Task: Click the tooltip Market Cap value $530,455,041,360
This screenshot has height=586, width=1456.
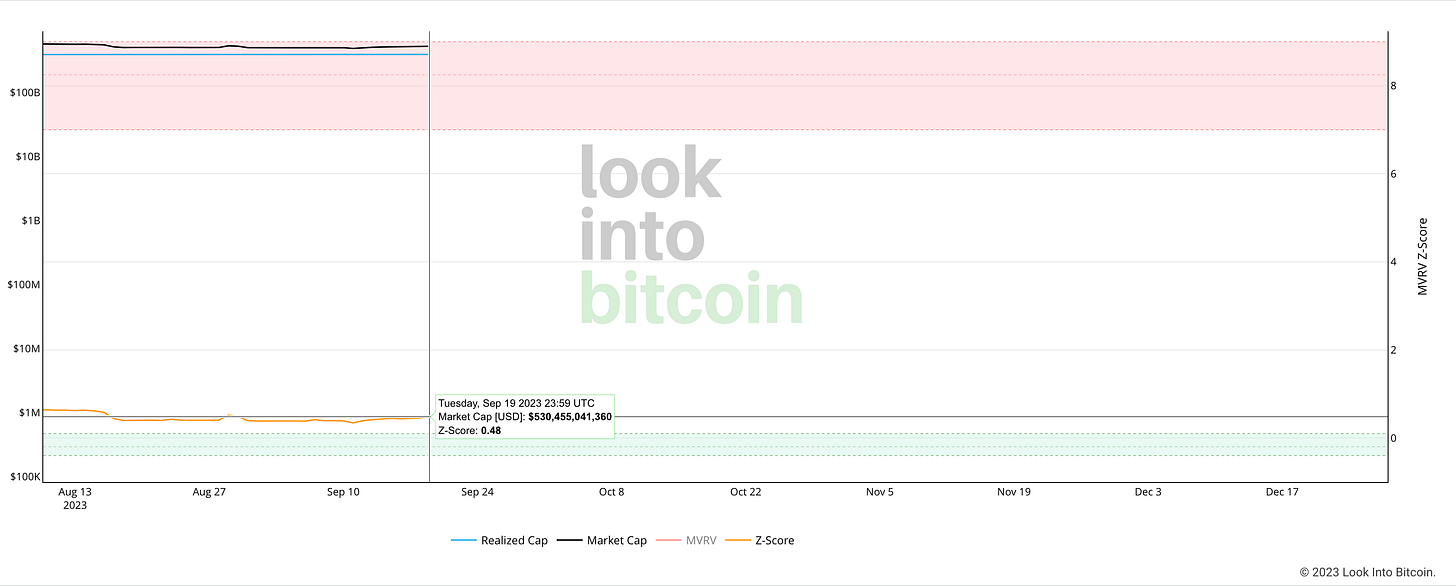Action: click(x=570, y=416)
